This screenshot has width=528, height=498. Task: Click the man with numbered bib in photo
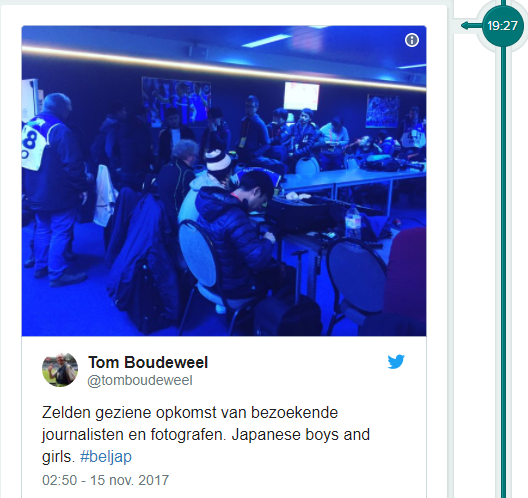52,189
